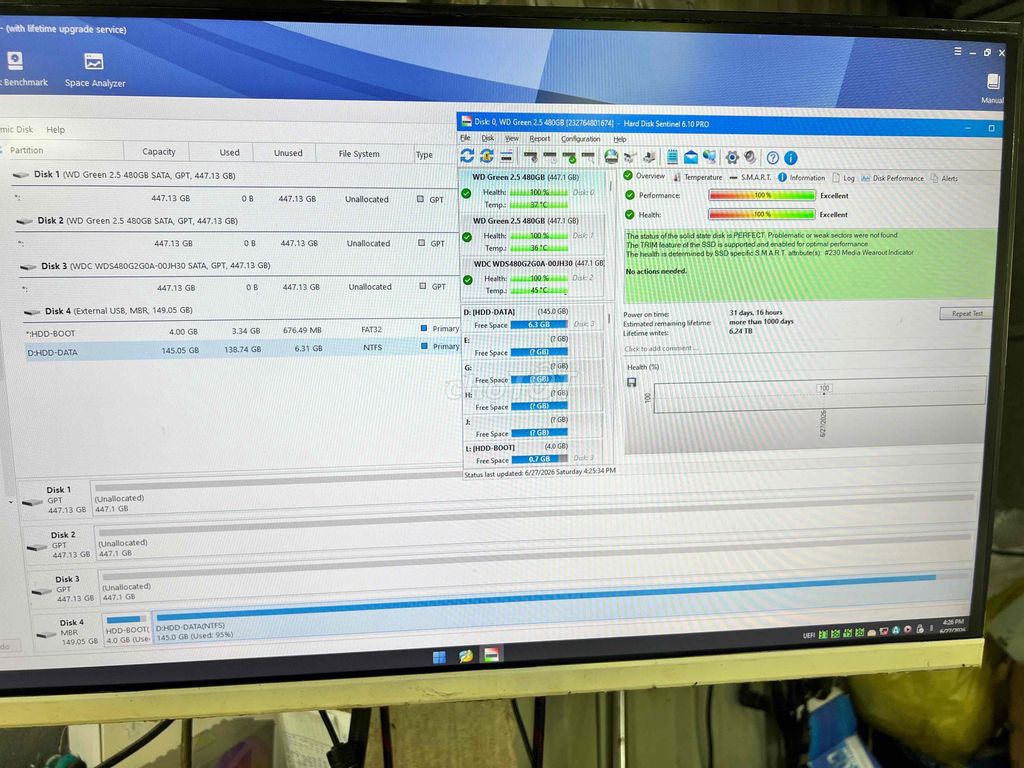The width and height of the screenshot is (1024, 768).
Task: Click the refresh icon in Hard Disk Sentinel toolbar
Action: pyautogui.click(x=467, y=155)
